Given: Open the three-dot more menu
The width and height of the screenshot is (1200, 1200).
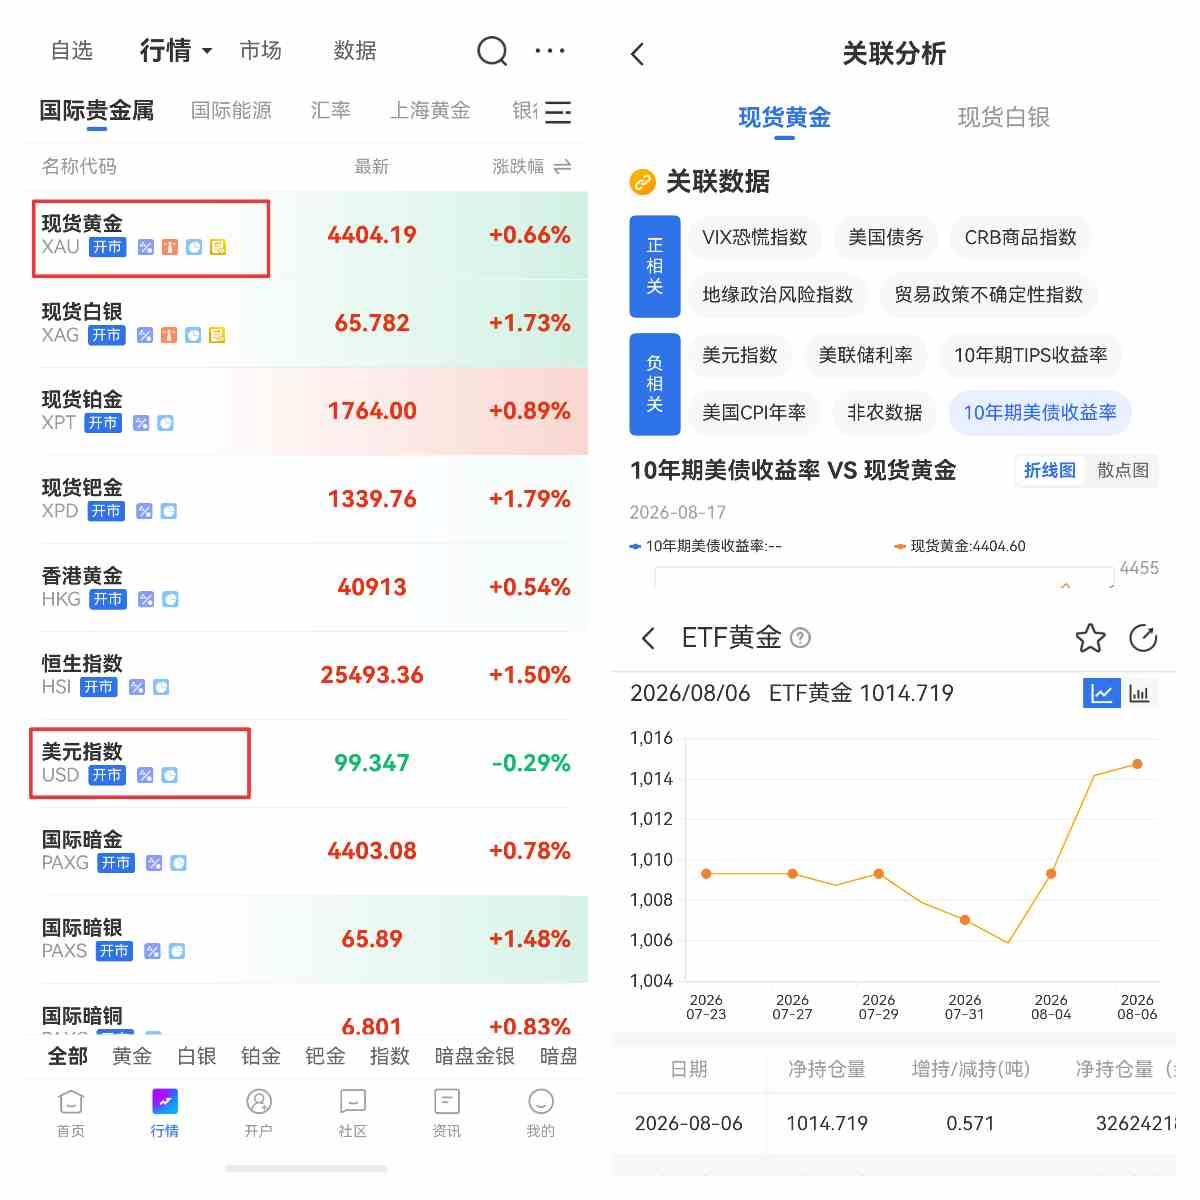Looking at the screenshot, I should [550, 50].
